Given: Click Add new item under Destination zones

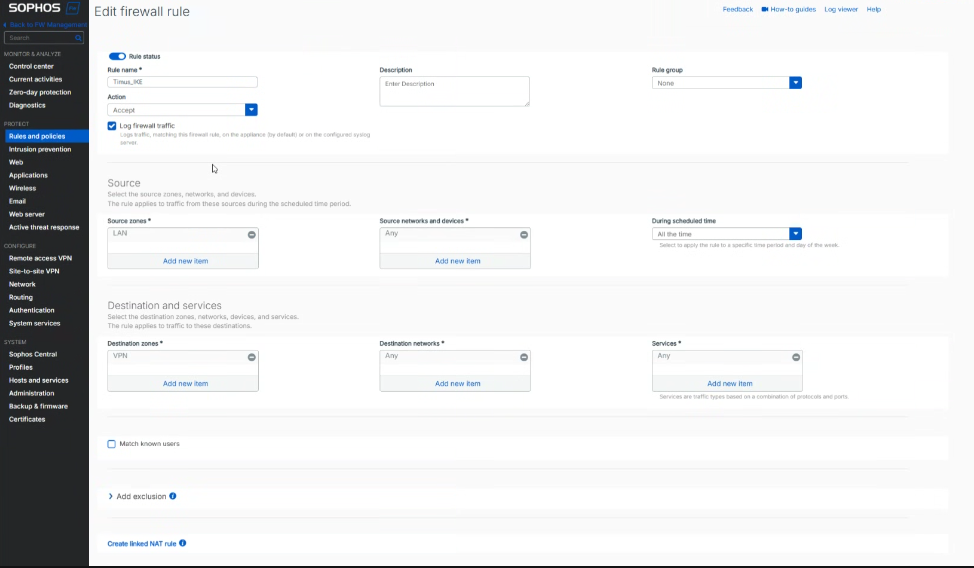Looking at the screenshot, I should (186, 383).
